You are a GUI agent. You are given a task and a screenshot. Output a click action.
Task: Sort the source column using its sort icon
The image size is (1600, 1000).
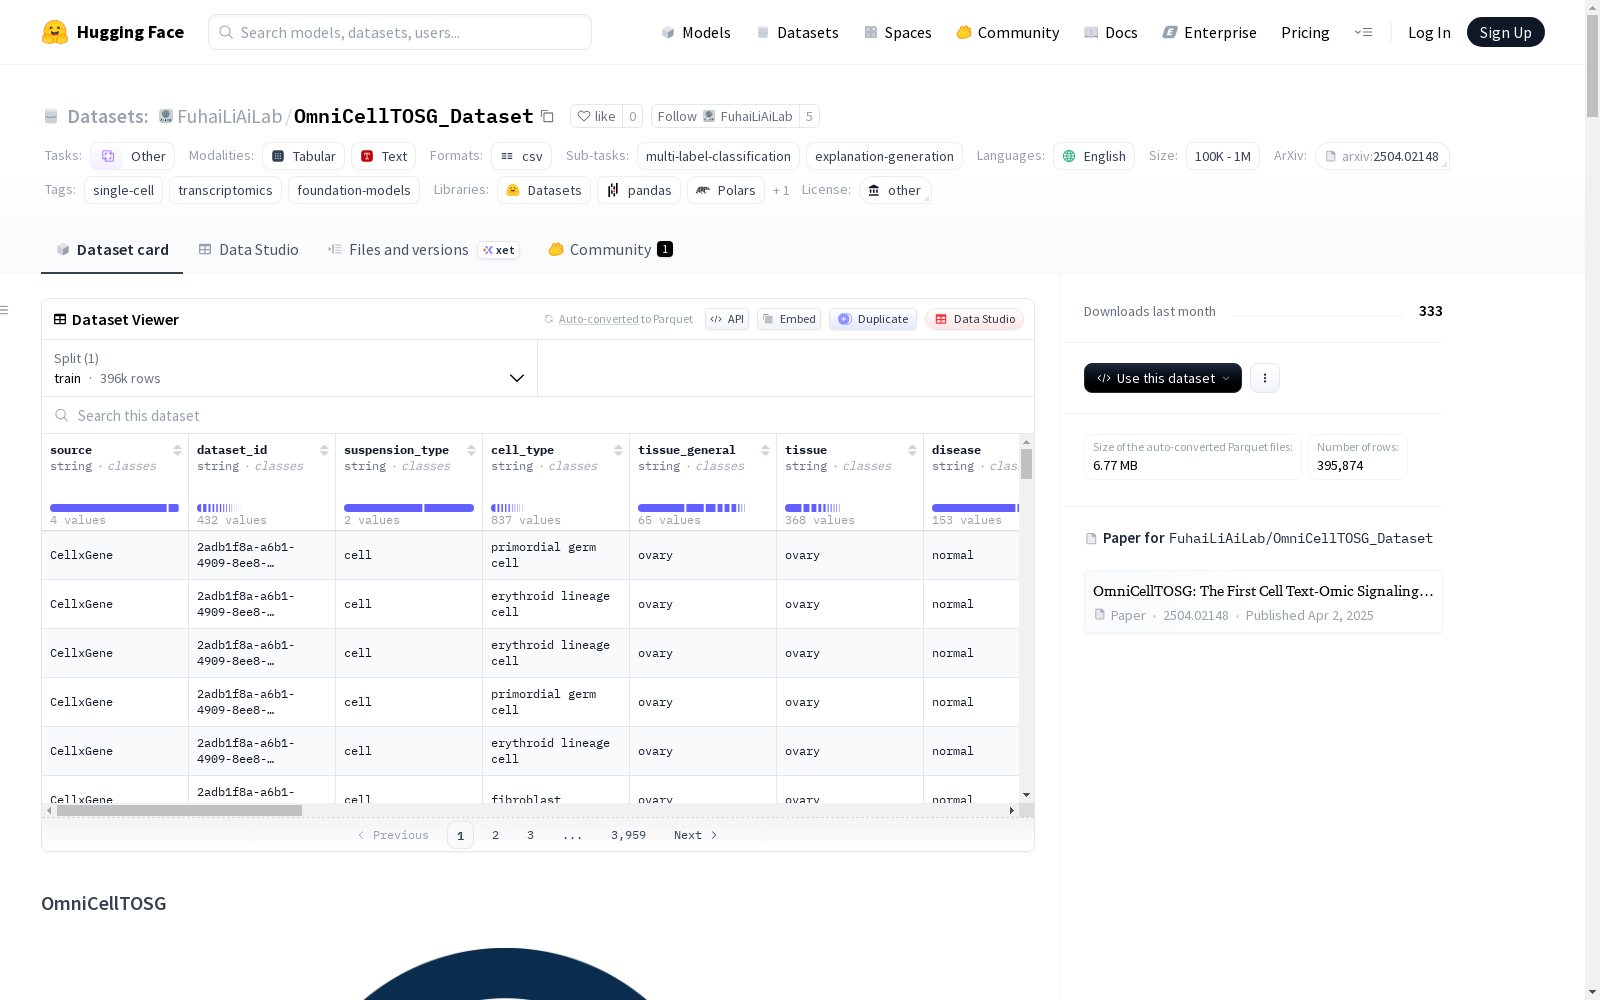coord(177,450)
